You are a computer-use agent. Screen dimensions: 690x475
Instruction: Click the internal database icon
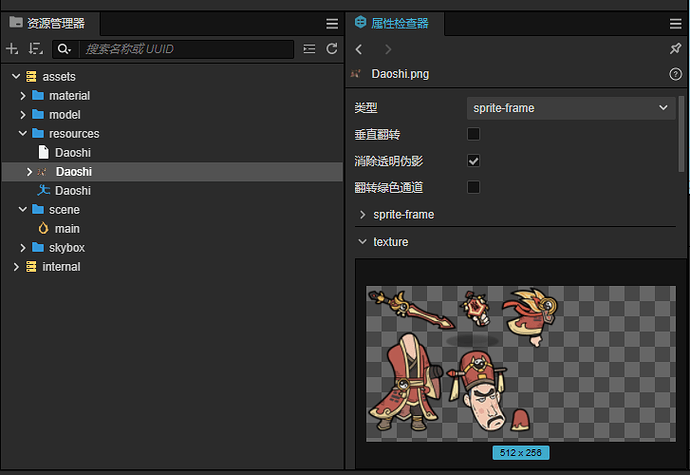31,267
